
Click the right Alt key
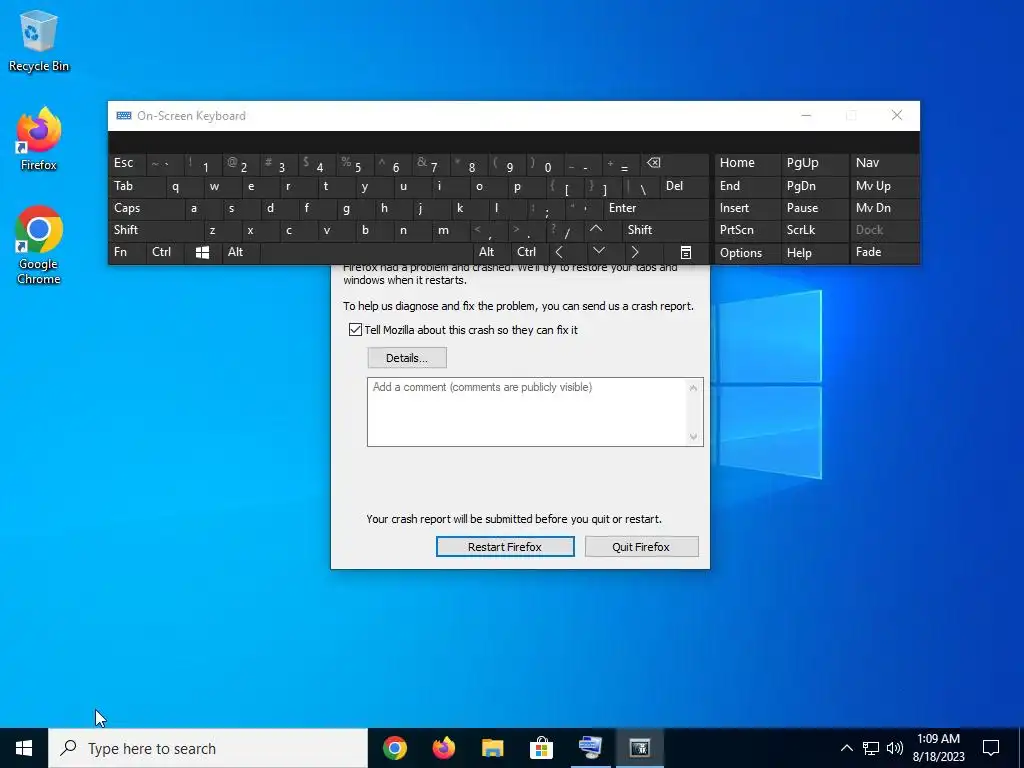(x=492, y=253)
